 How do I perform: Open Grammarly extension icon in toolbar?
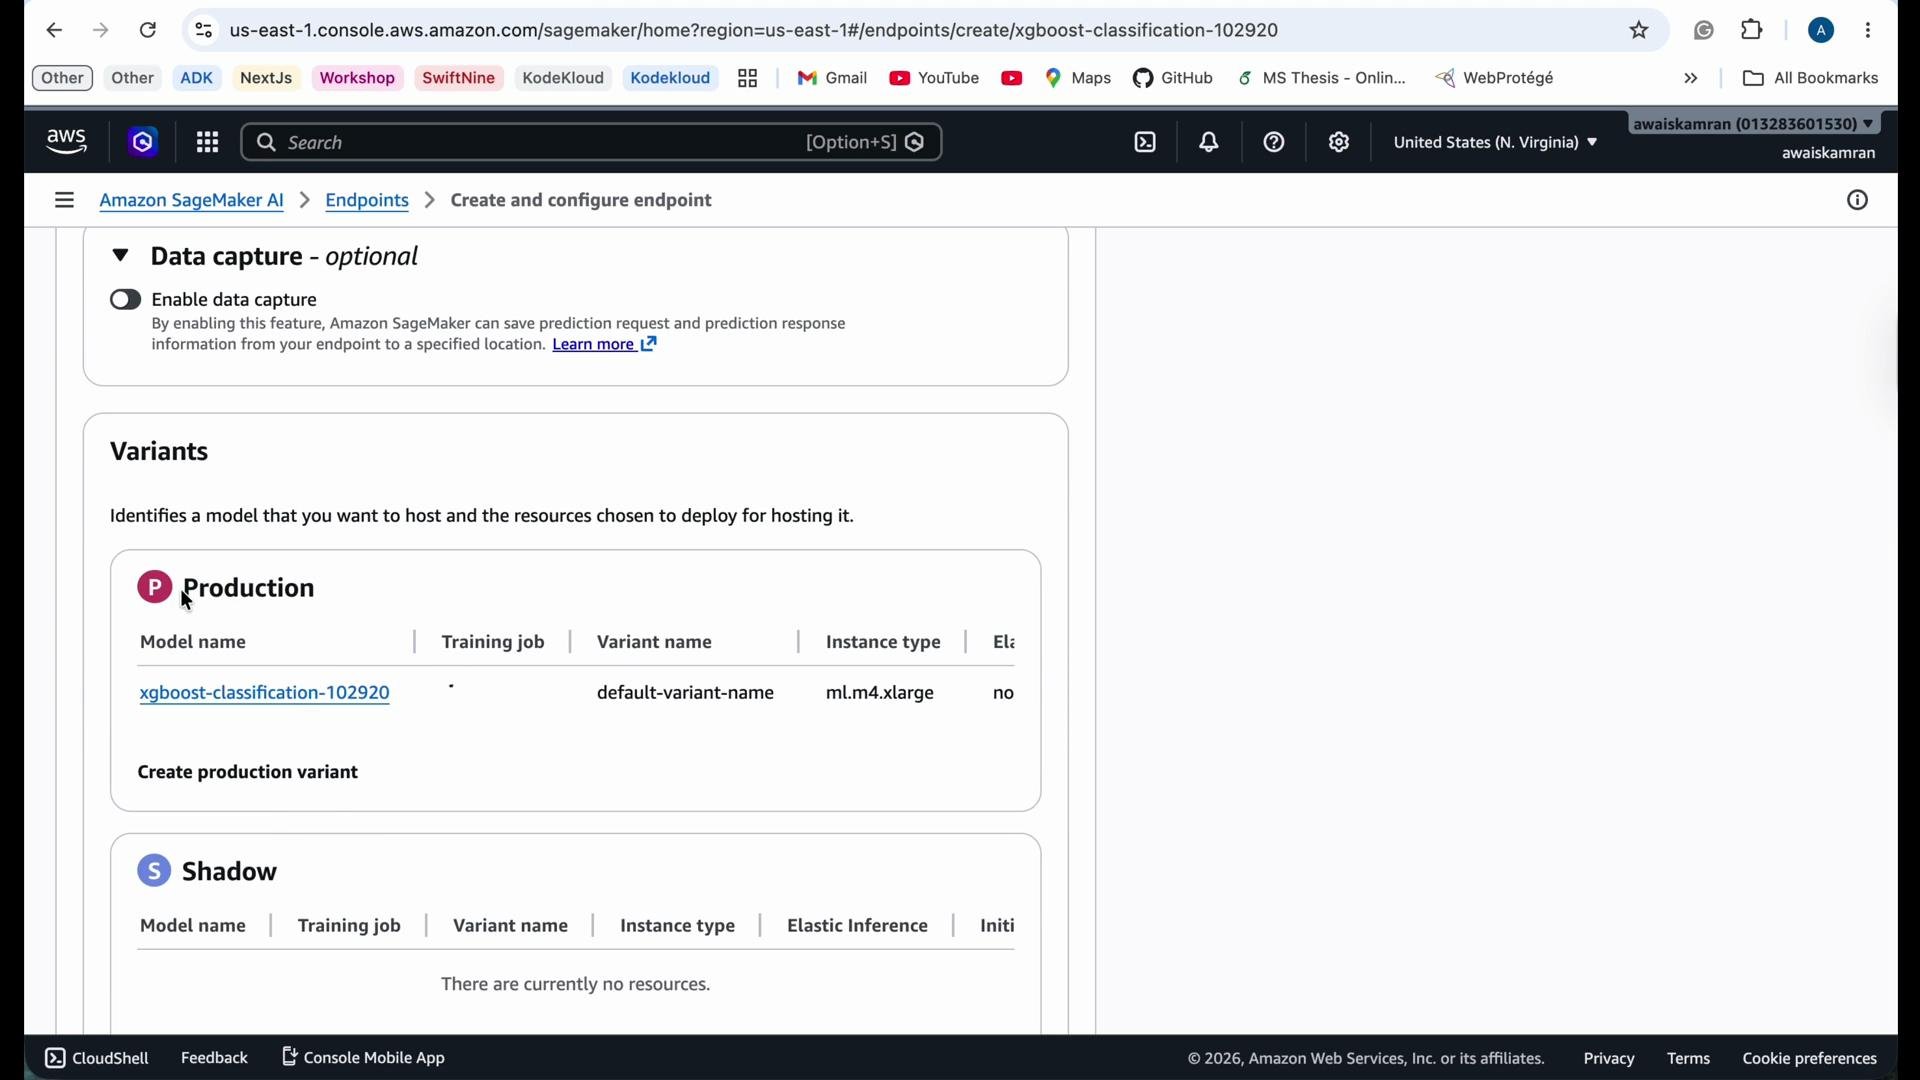pyautogui.click(x=1704, y=31)
